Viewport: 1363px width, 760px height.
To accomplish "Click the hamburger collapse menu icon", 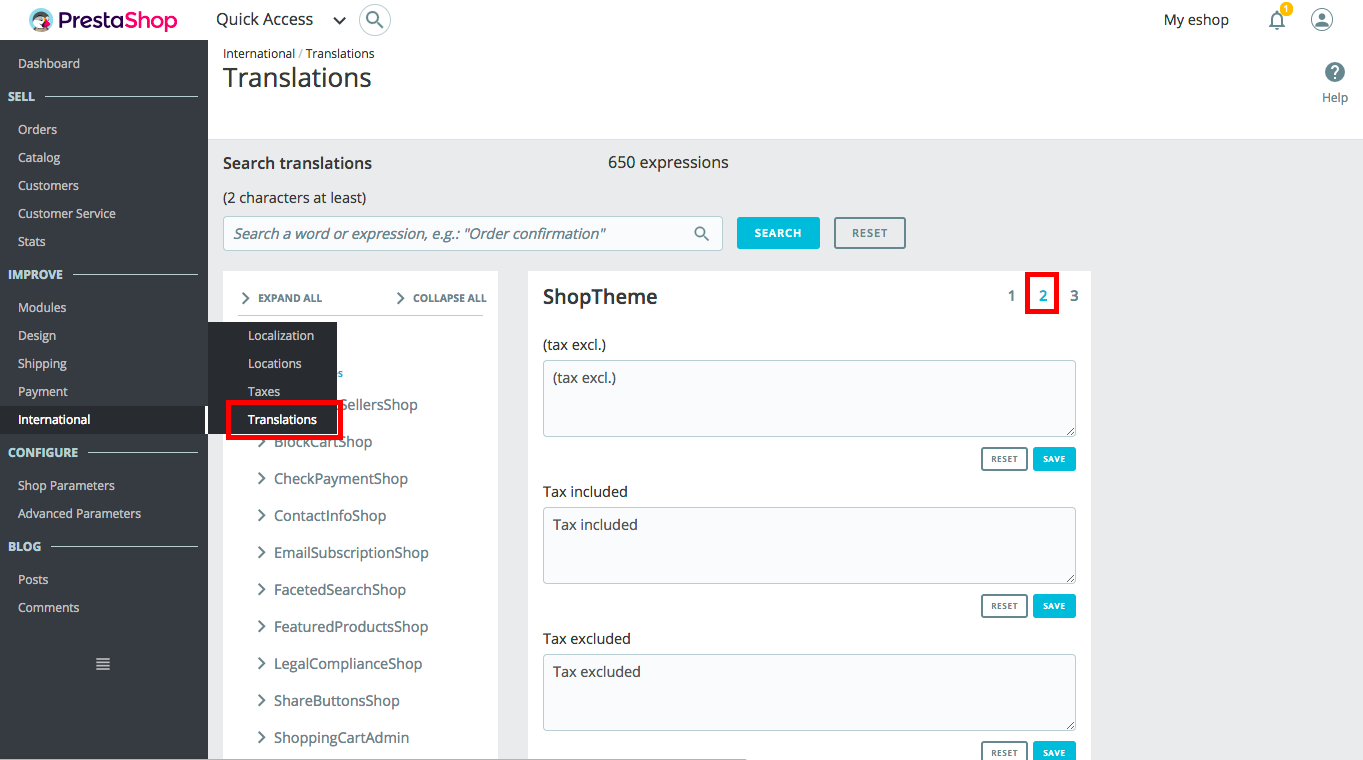I will 103,664.
